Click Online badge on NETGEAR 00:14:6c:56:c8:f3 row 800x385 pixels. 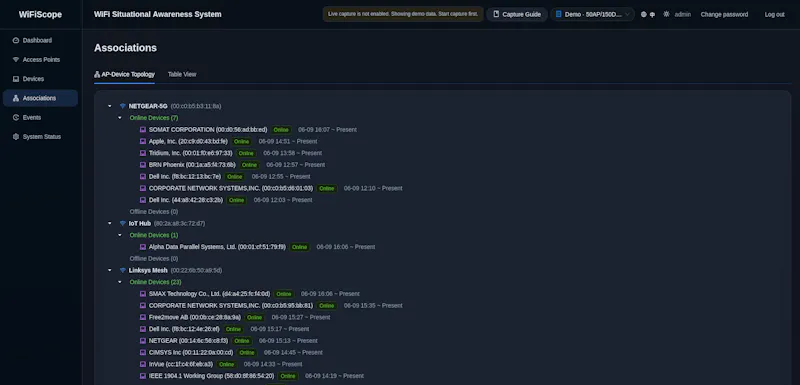click(x=242, y=341)
